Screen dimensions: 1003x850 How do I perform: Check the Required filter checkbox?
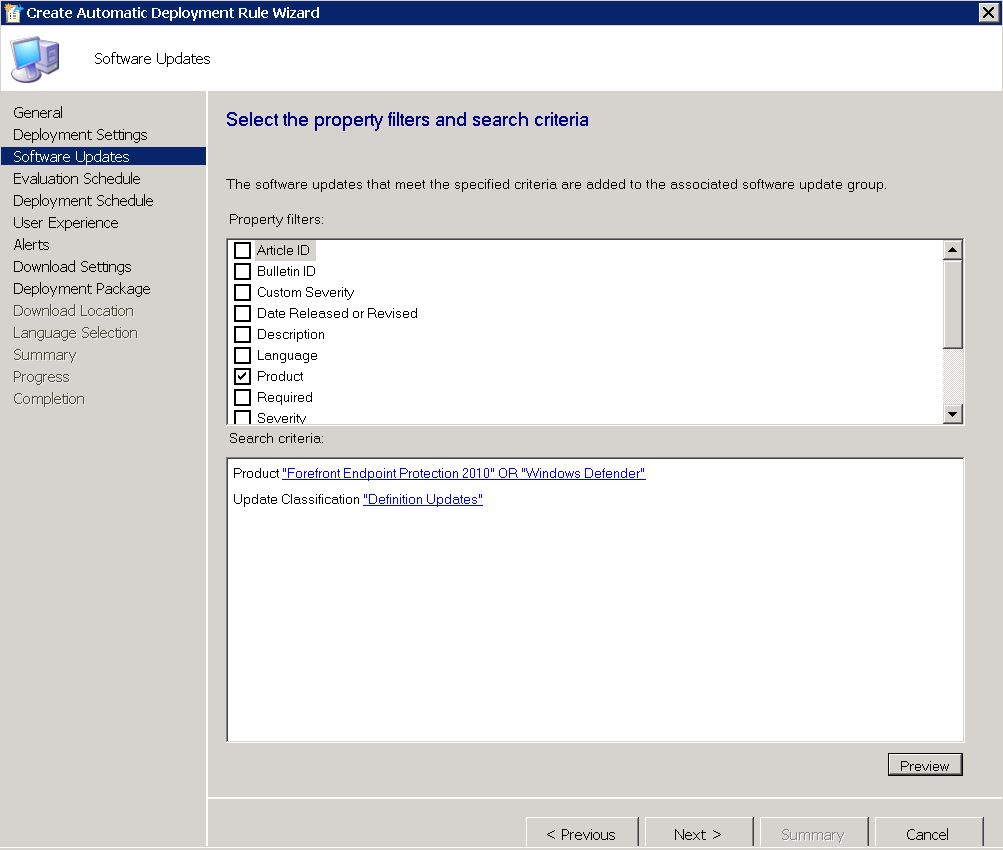[x=242, y=397]
